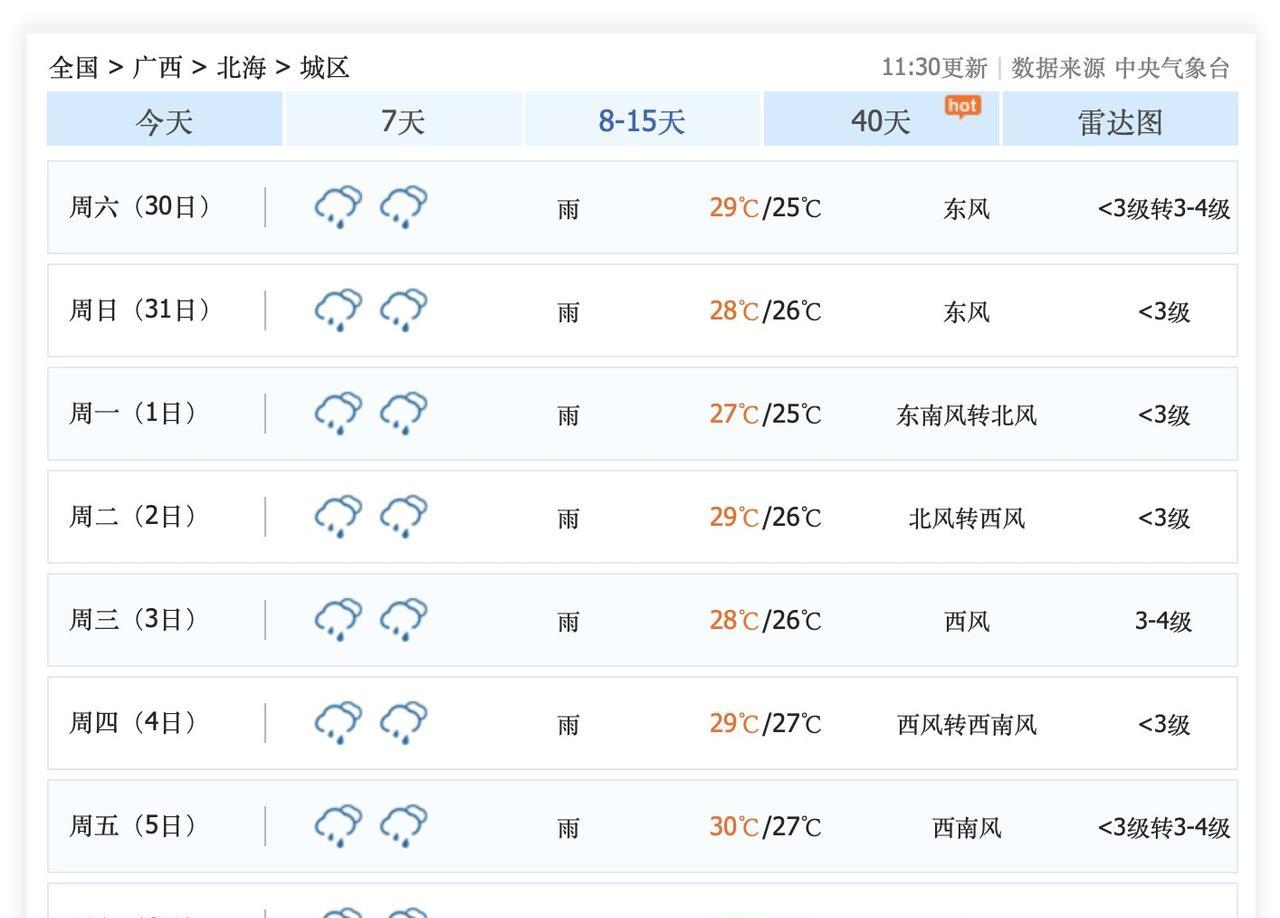Image resolution: width=1280 pixels, height=918 pixels.
Task: Open 广西 breadcrumb link
Action: (x=158, y=68)
